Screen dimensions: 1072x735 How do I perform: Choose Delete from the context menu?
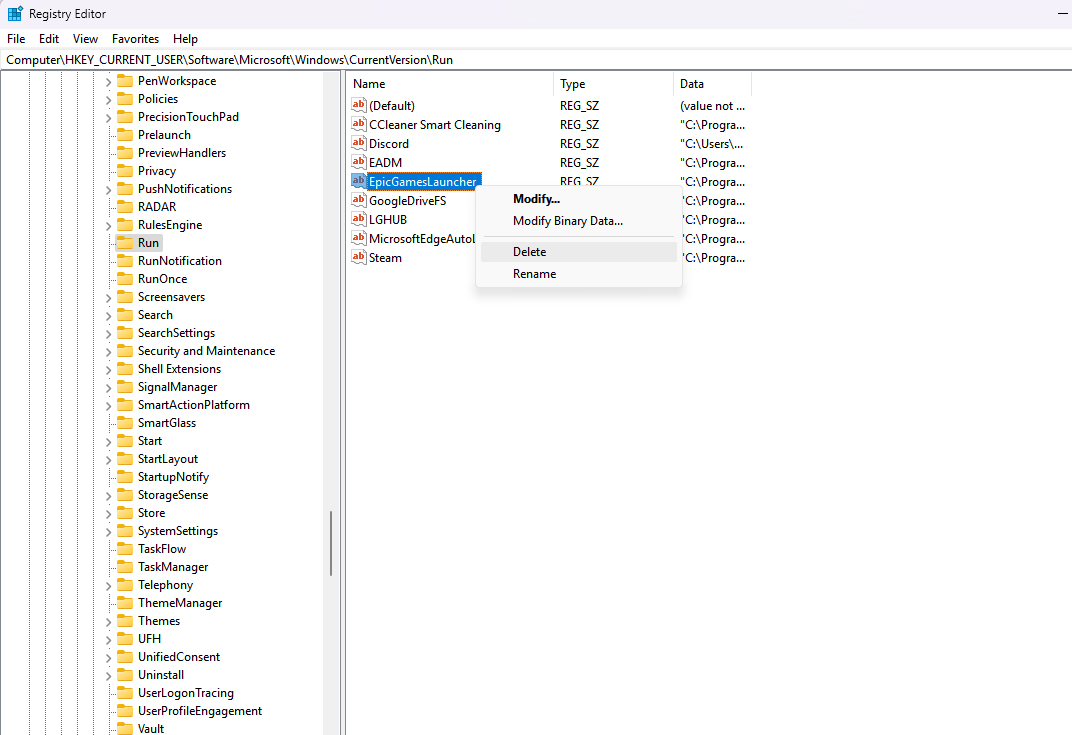click(x=578, y=252)
